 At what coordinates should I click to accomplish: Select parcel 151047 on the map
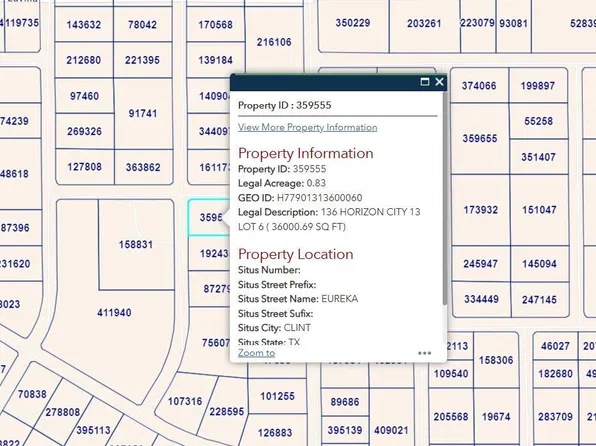(x=539, y=210)
